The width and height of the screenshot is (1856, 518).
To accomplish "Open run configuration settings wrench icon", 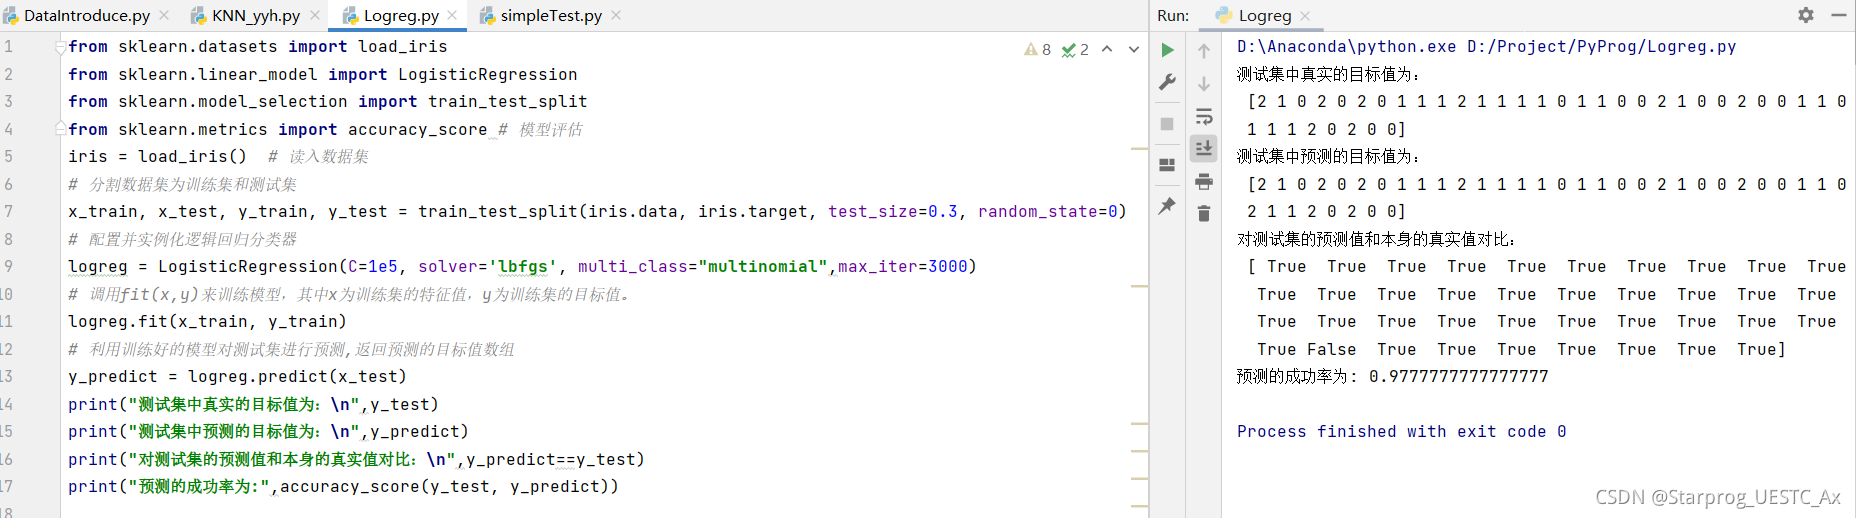I will [1167, 83].
